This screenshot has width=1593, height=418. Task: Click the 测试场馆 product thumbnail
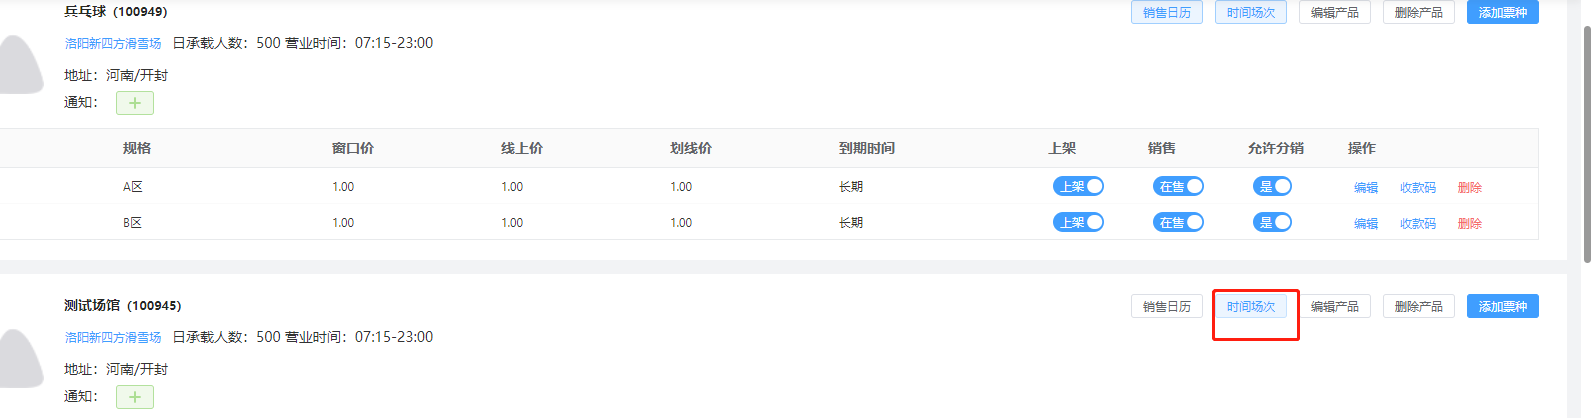[x=20, y=358]
